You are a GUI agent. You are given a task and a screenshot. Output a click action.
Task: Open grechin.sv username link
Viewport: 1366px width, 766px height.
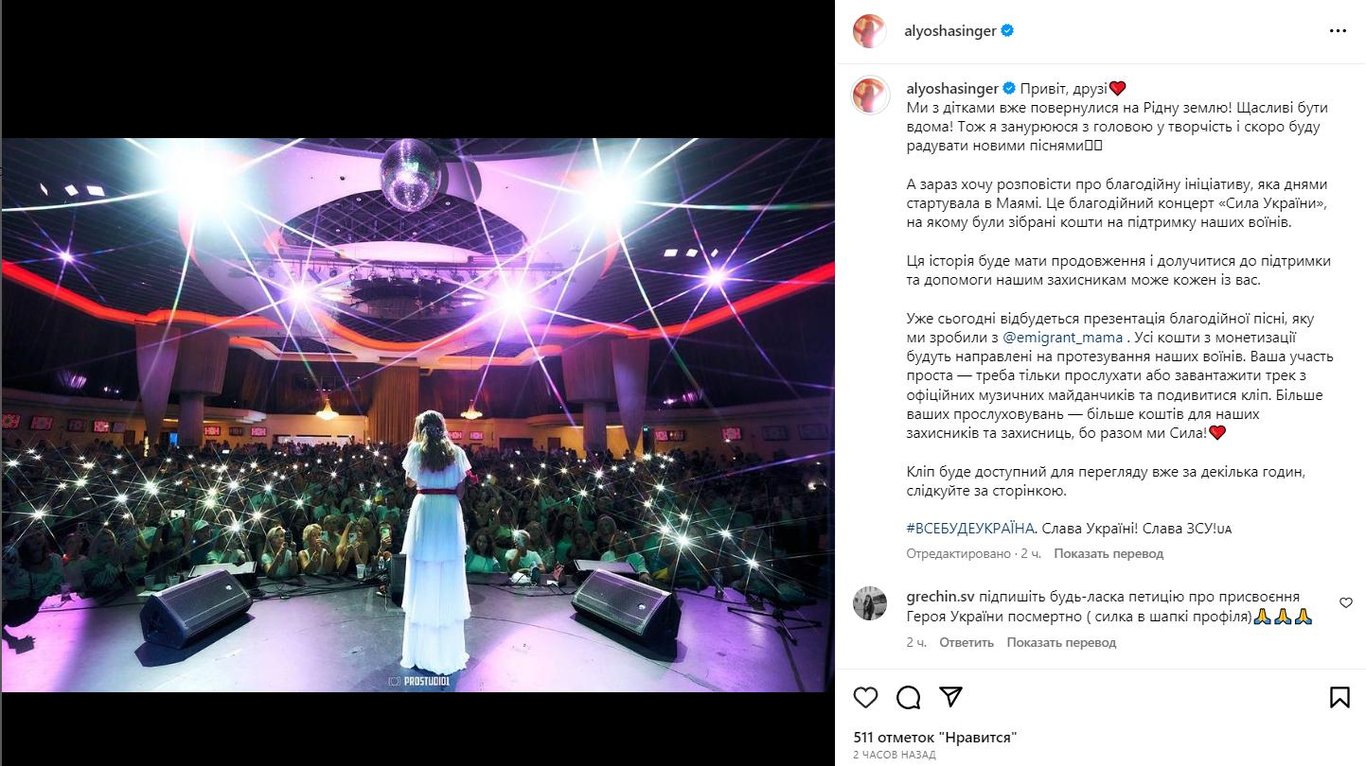(940, 596)
